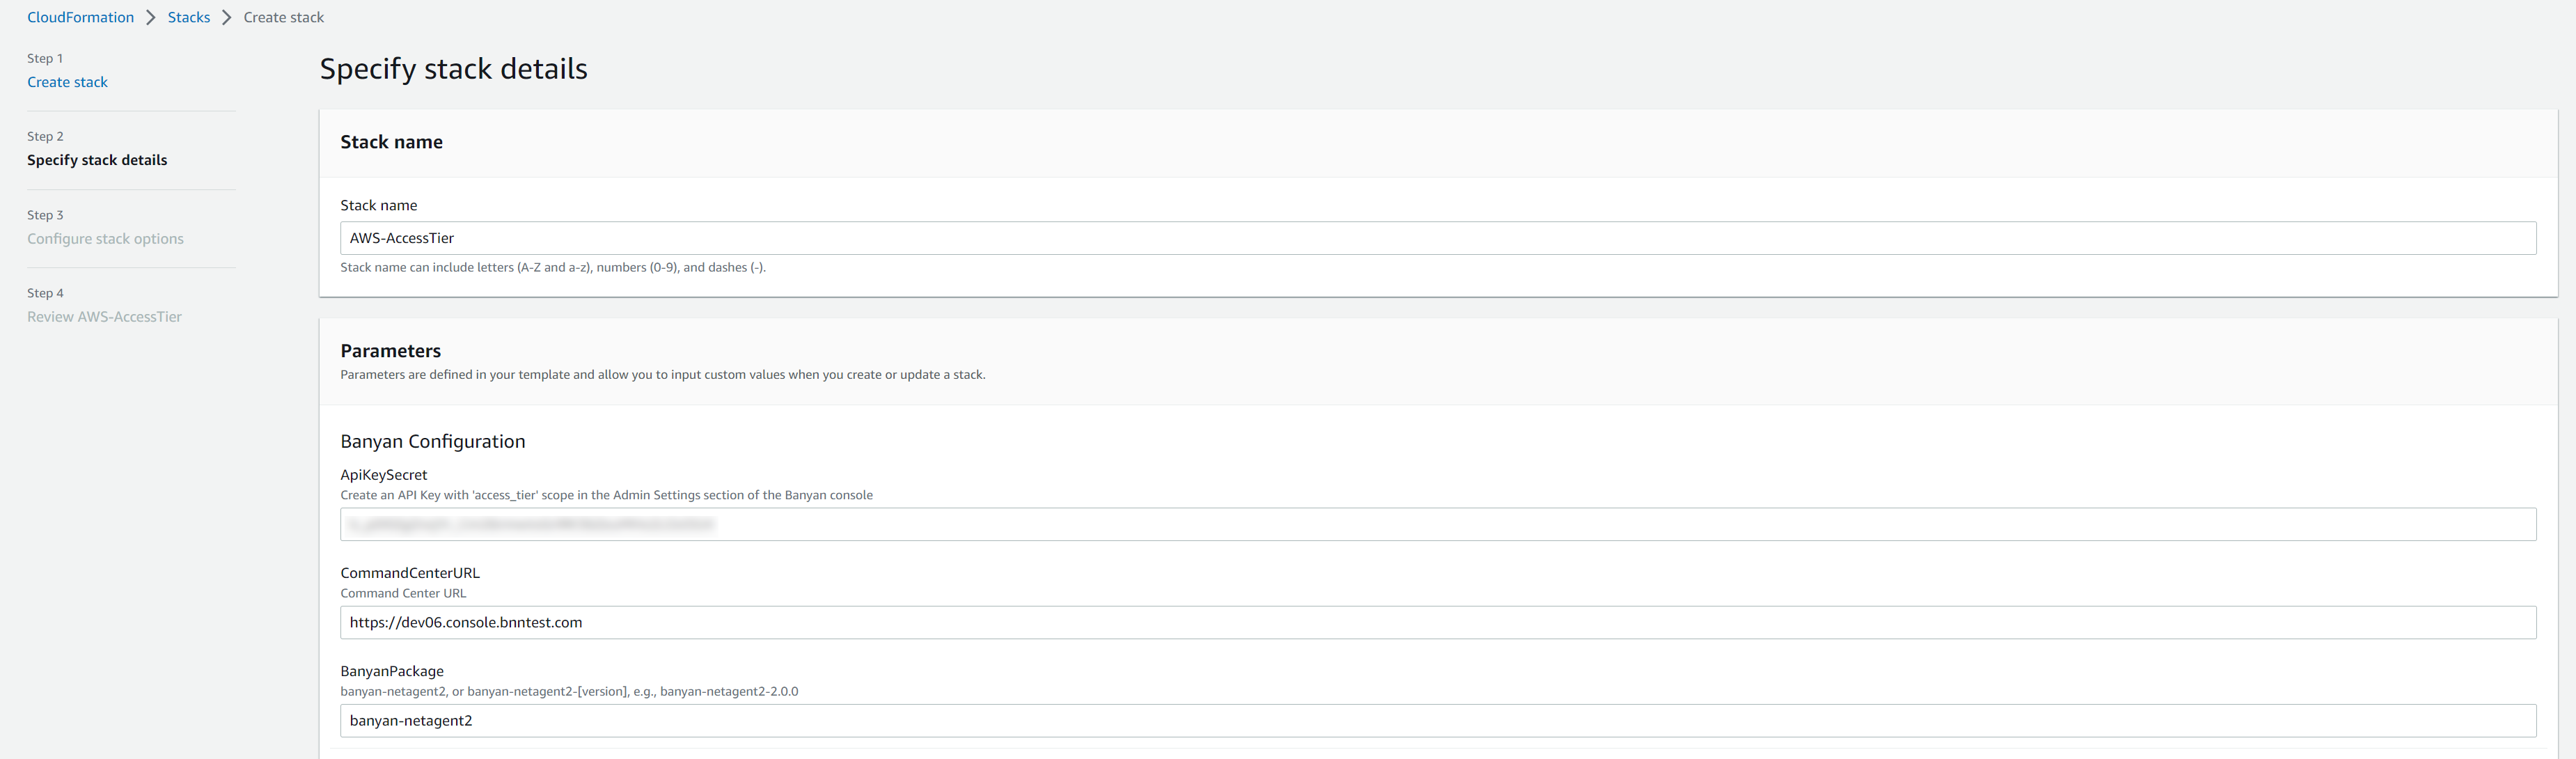Go to the Stacks breadcrumb link
Image resolution: width=2576 pixels, height=759 pixels.
click(x=188, y=17)
